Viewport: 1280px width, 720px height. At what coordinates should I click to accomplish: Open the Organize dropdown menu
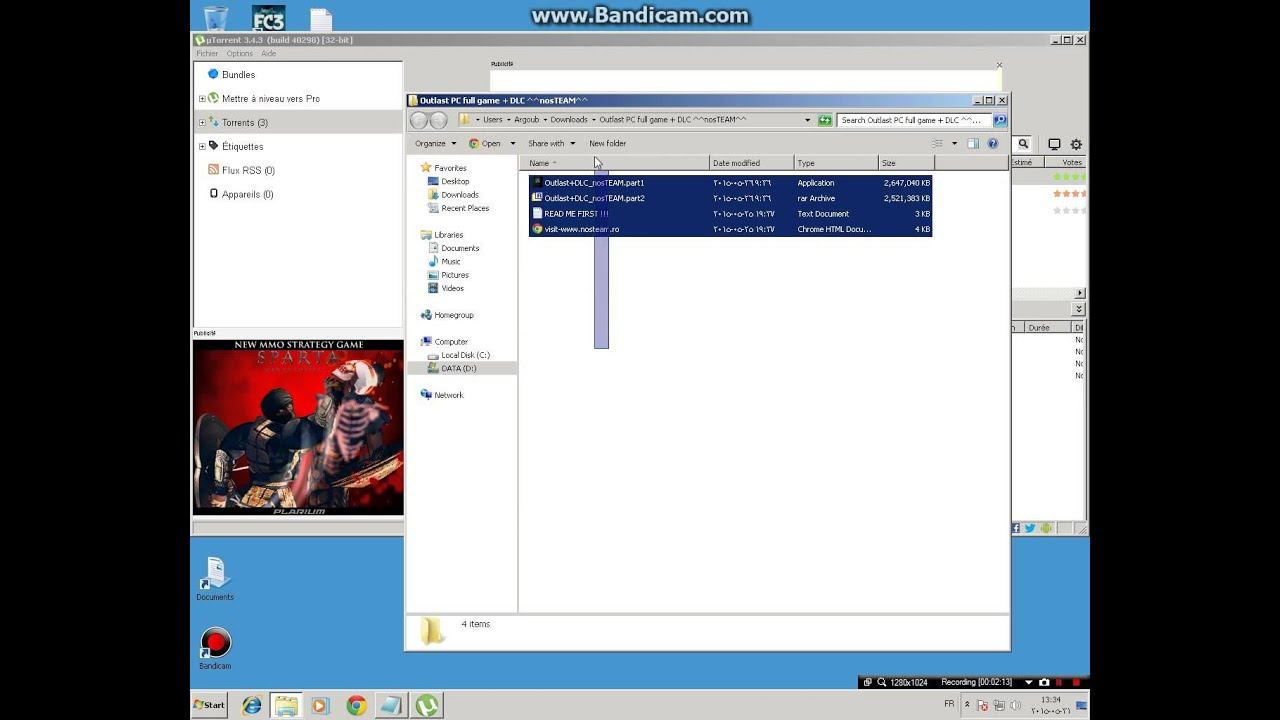tap(435, 144)
